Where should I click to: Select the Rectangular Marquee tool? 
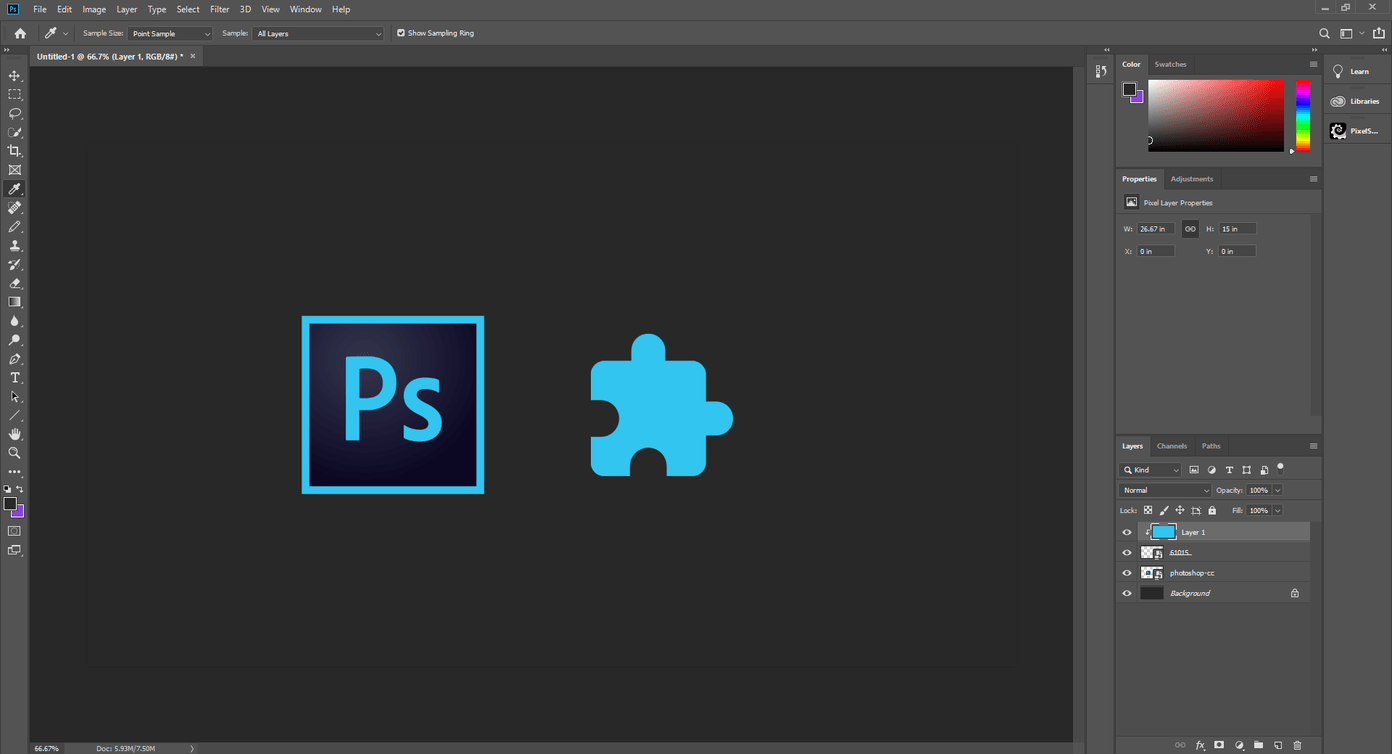pos(15,94)
